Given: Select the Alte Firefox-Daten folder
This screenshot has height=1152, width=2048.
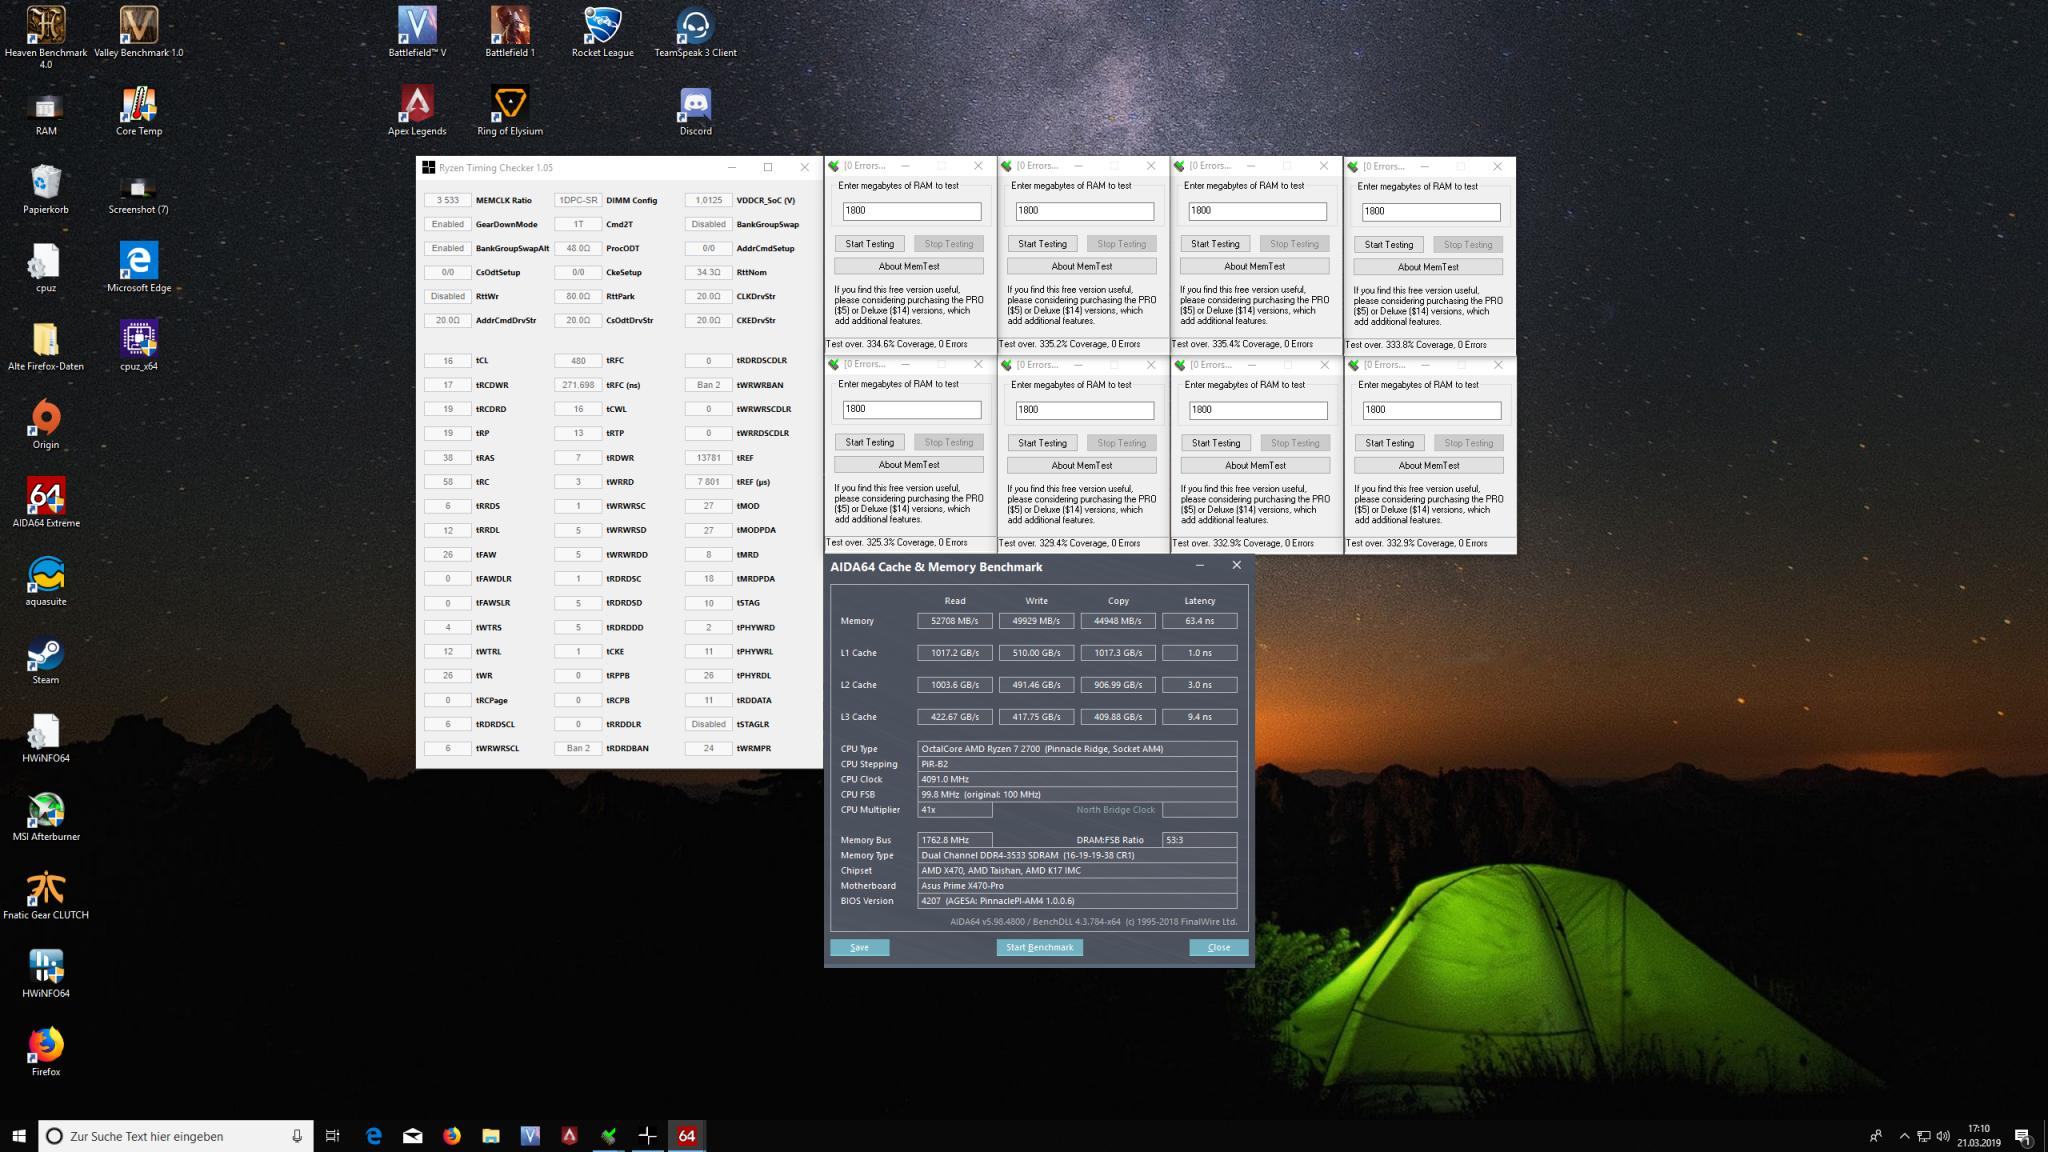Looking at the screenshot, I should 46,346.
